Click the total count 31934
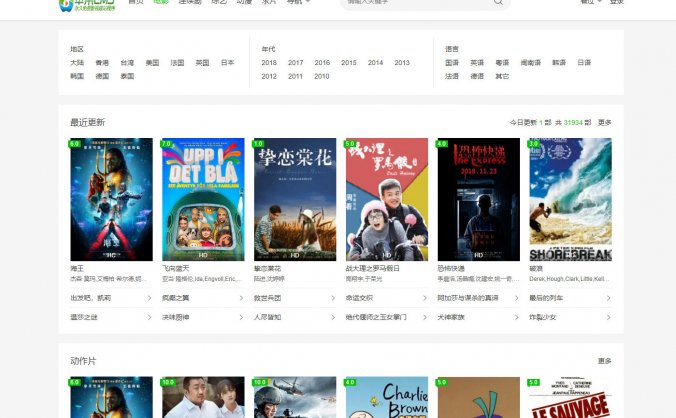 coord(573,122)
